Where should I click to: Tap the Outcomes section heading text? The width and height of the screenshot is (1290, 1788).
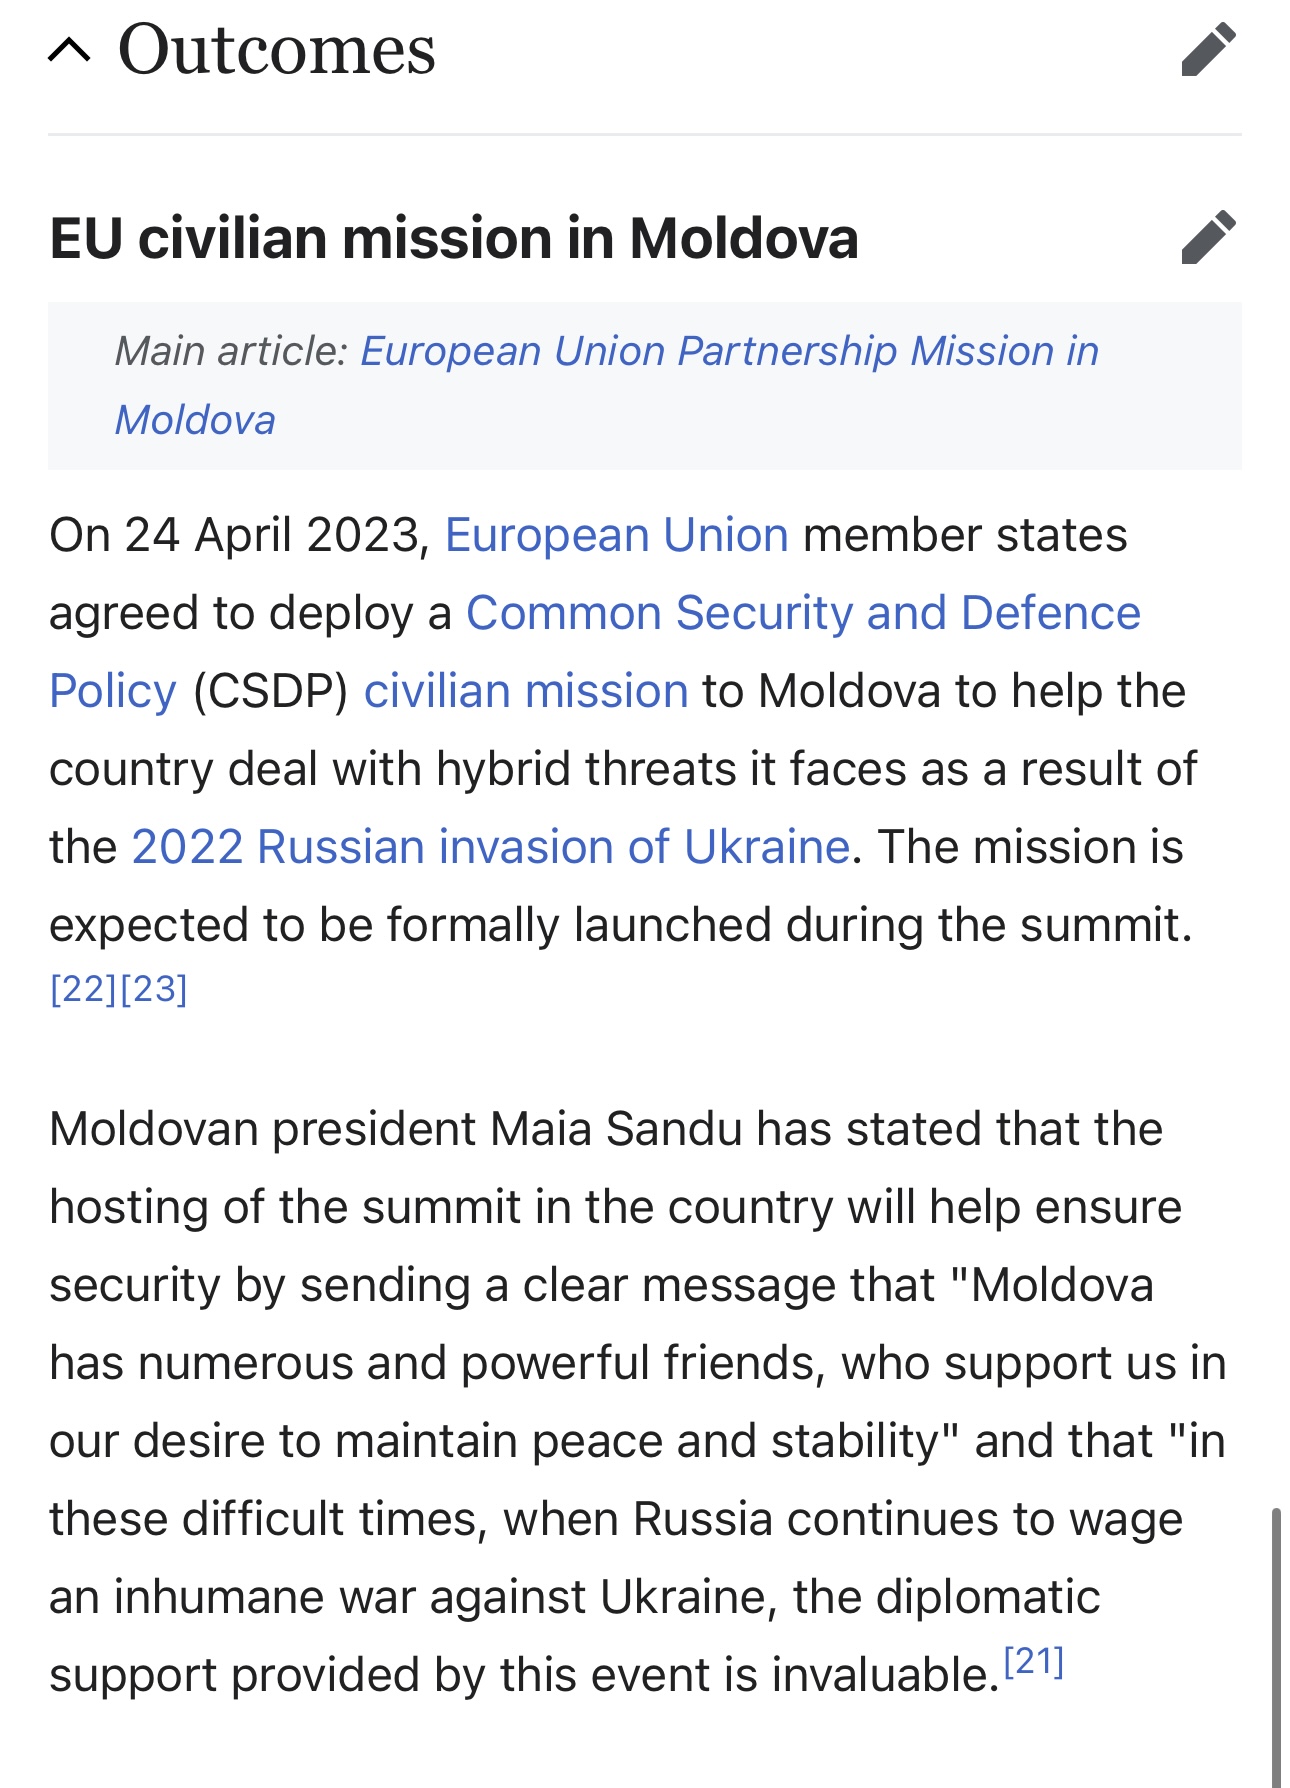pyautogui.click(x=277, y=50)
